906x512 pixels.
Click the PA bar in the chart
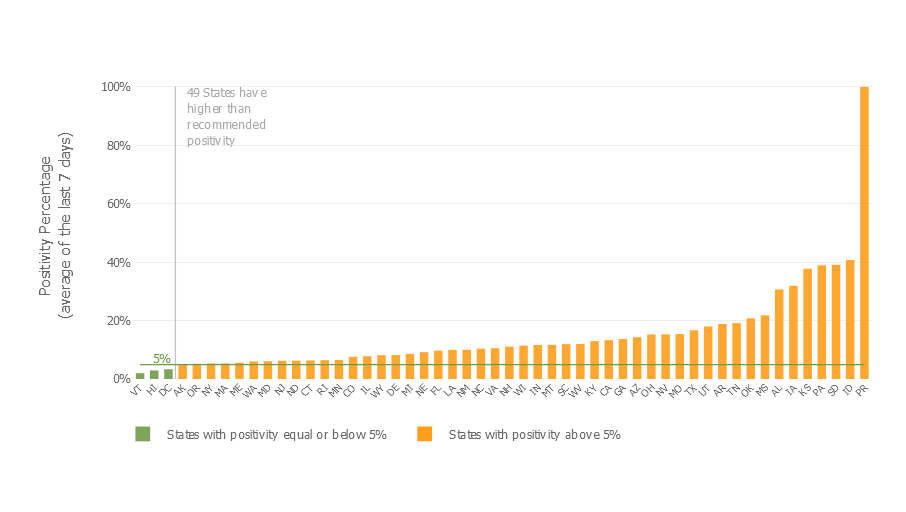pyautogui.click(x=822, y=321)
